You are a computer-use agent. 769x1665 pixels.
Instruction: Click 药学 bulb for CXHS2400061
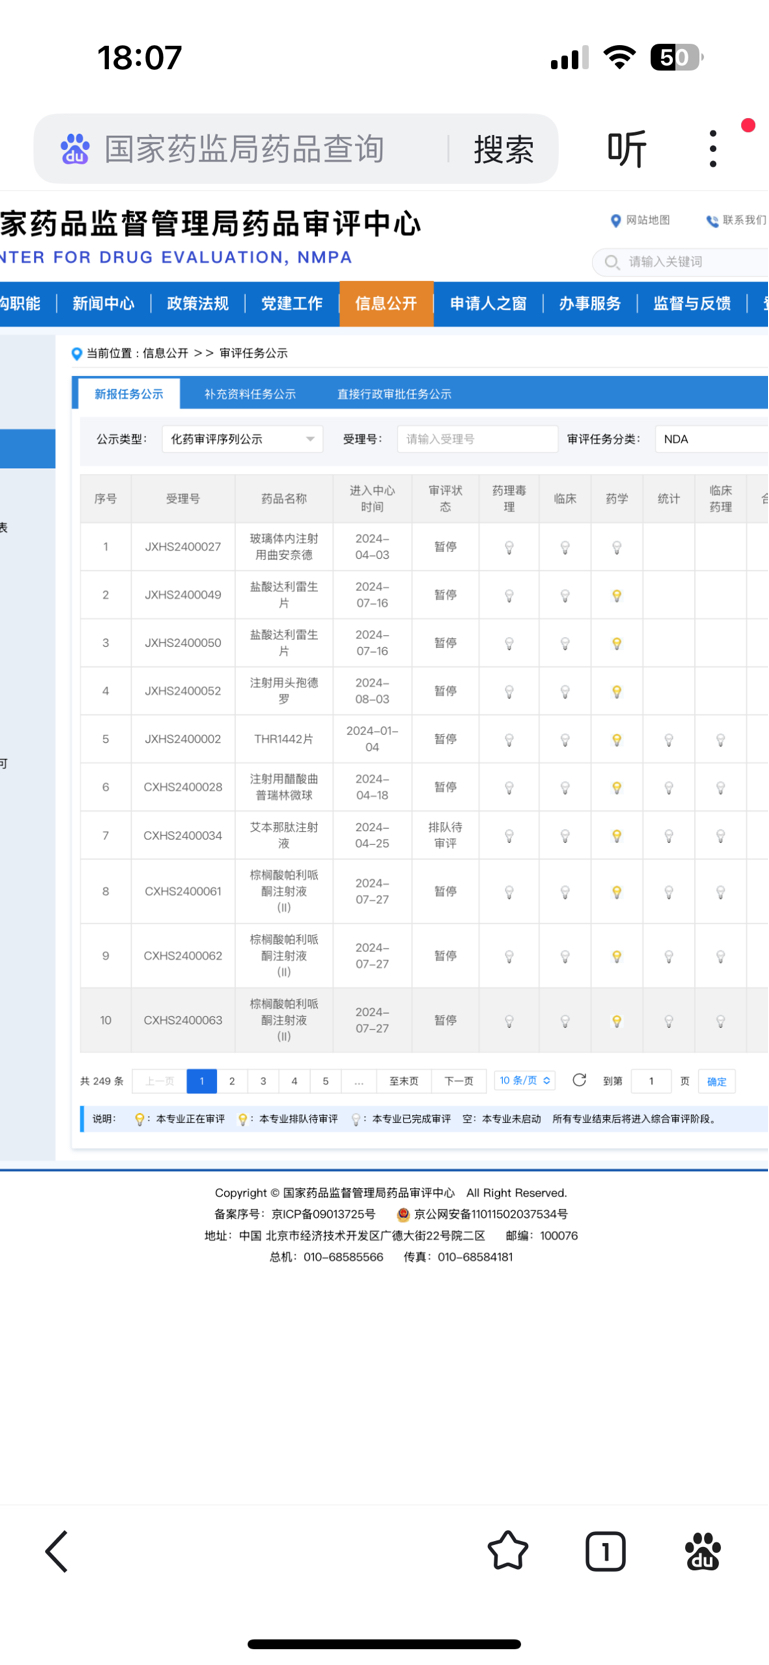pyautogui.click(x=617, y=892)
